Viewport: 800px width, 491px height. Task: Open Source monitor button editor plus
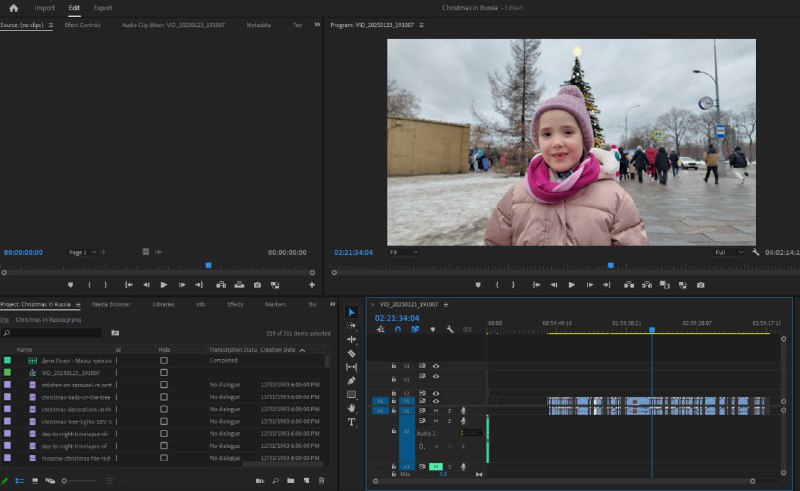point(312,285)
